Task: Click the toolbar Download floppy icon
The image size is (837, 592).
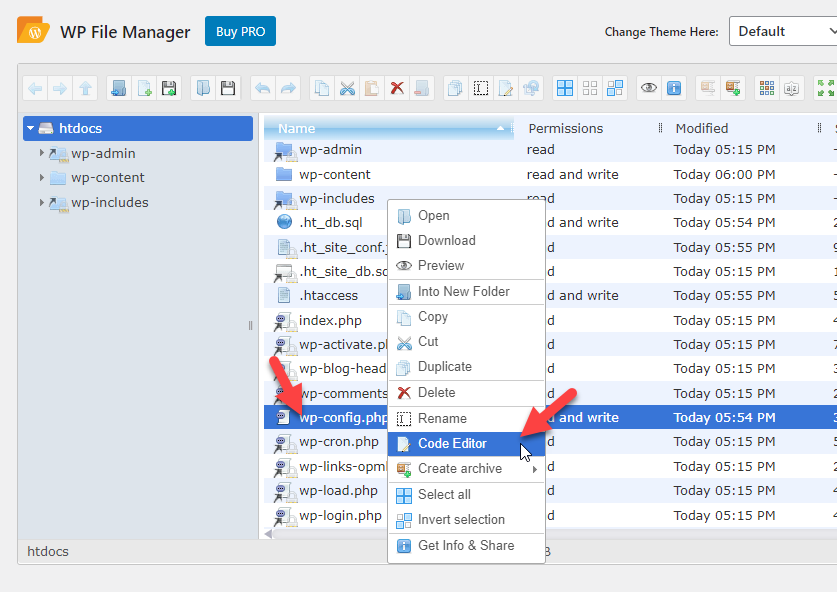Action: pos(228,88)
